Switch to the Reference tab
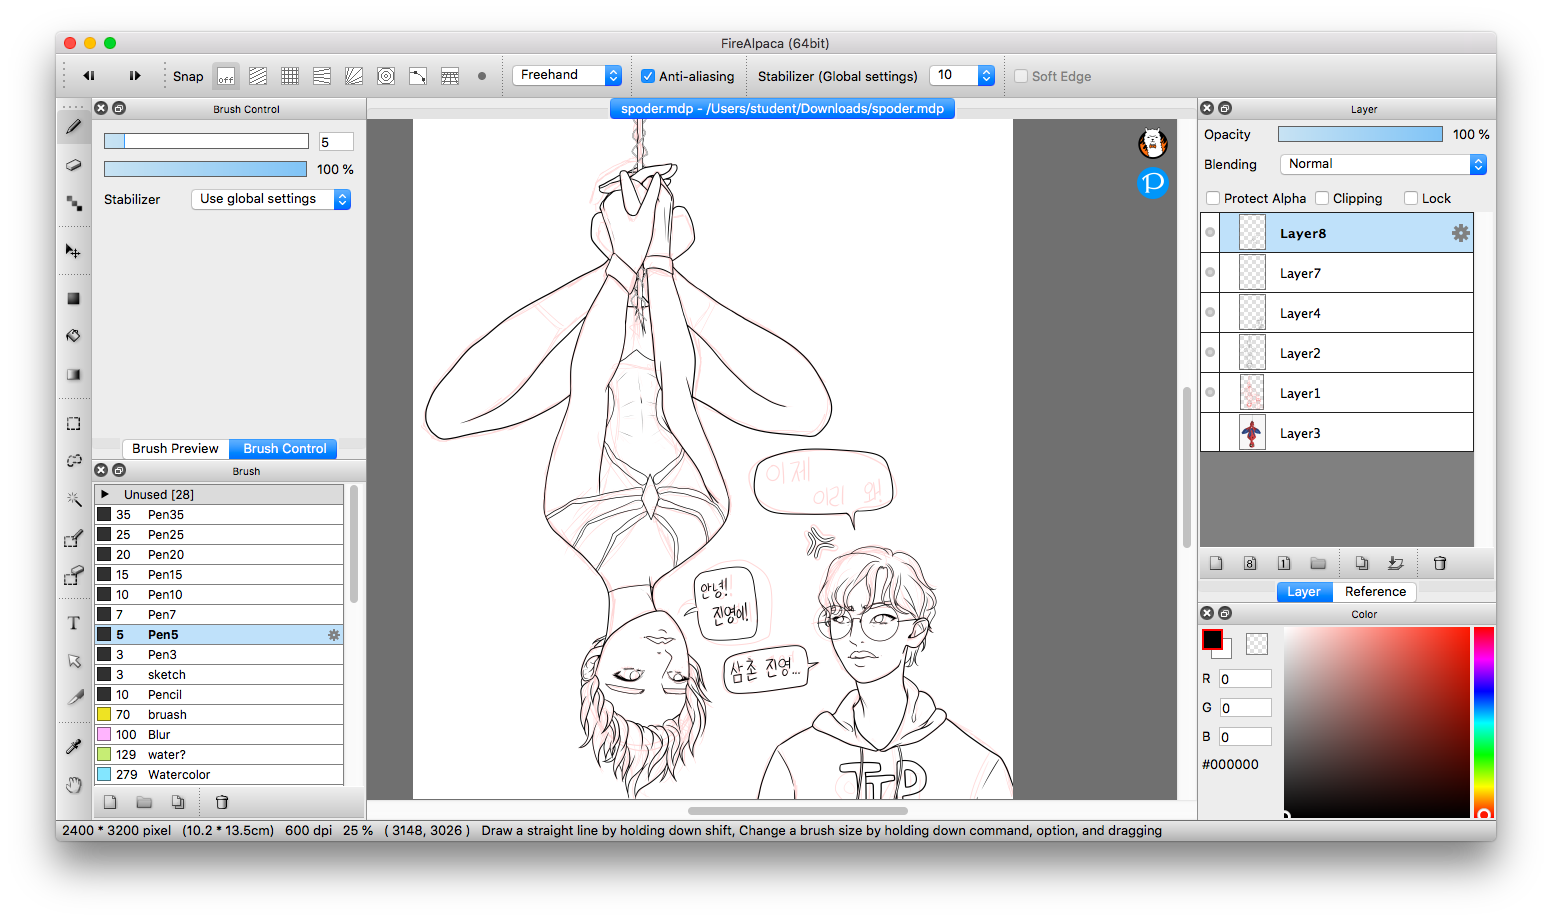This screenshot has width=1552, height=921. tap(1375, 592)
